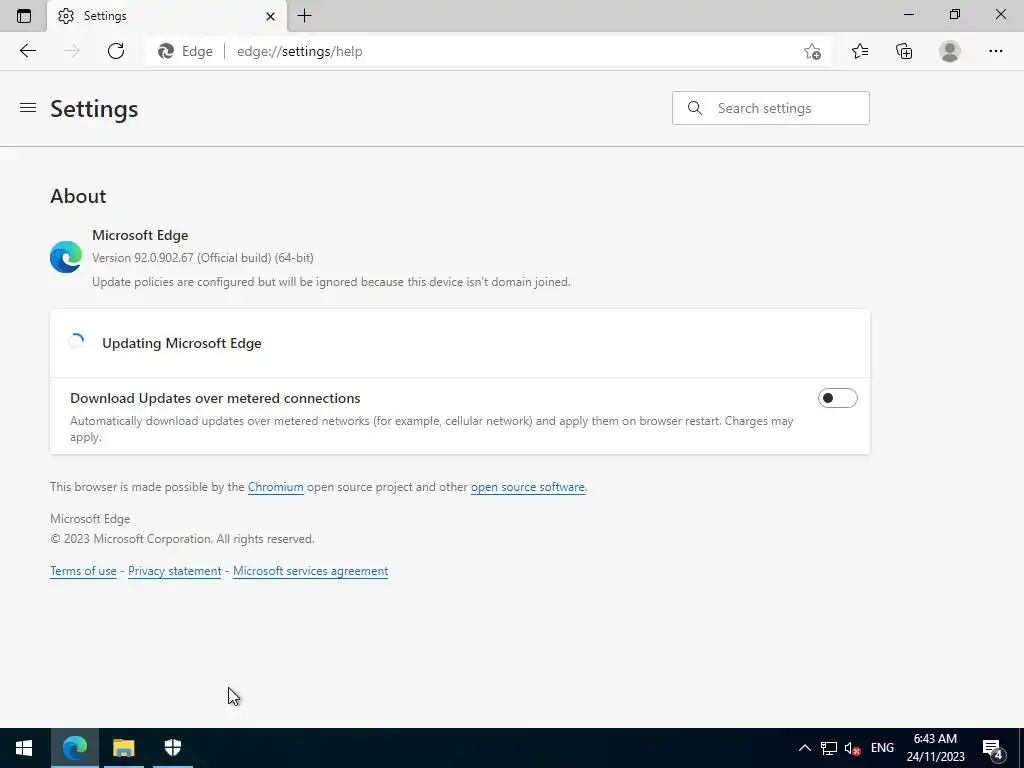Click the Microsoft Edge logo in About
The height and width of the screenshot is (768, 1024).
point(66,257)
